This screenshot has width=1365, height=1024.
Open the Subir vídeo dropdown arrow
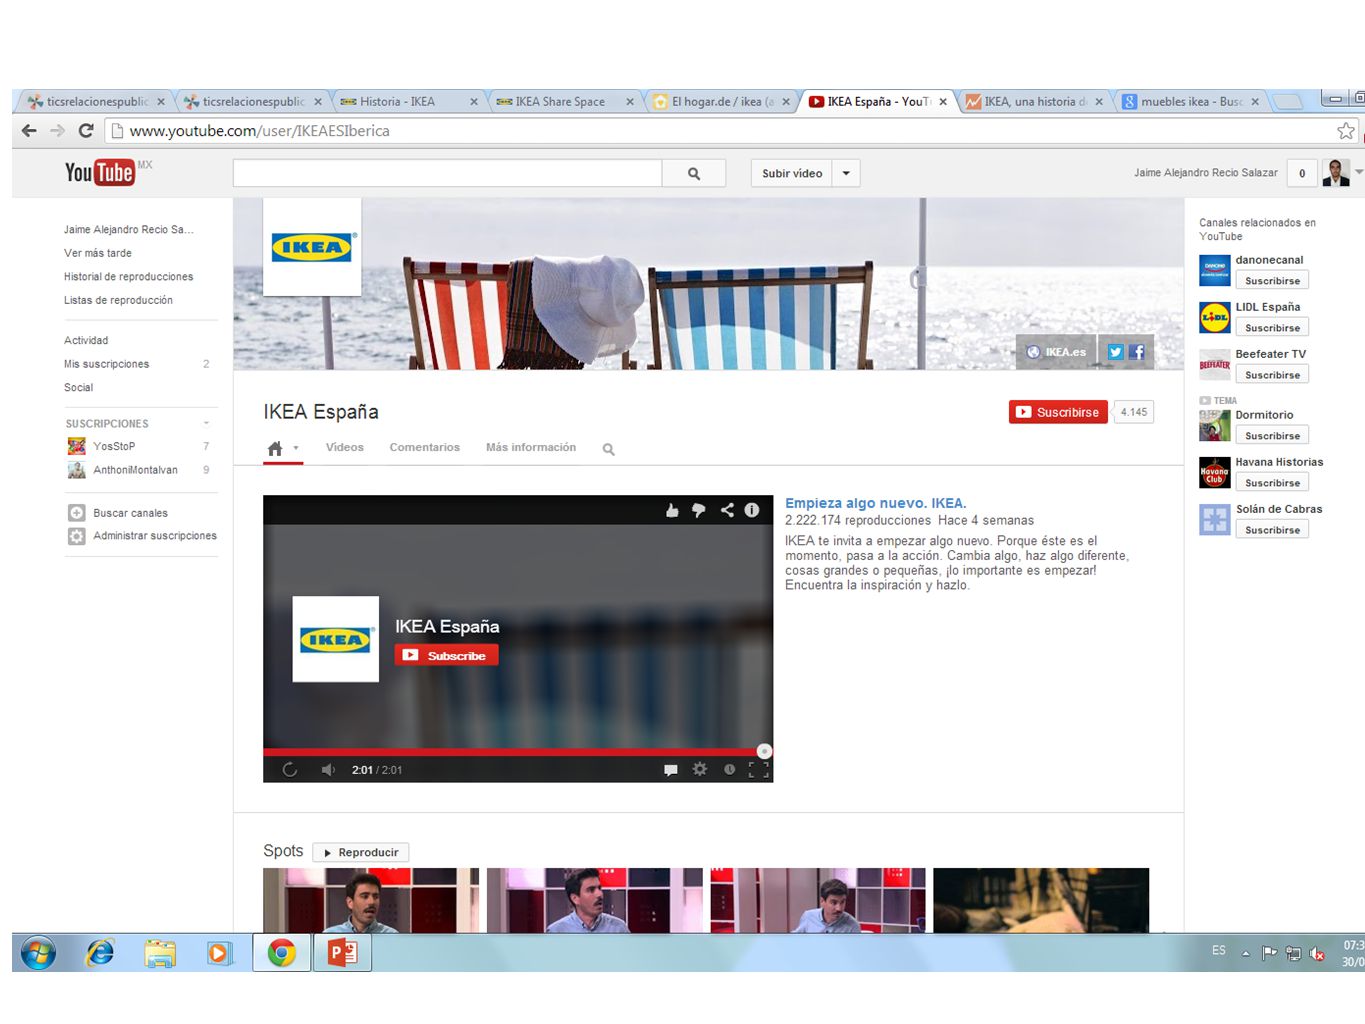coord(846,173)
